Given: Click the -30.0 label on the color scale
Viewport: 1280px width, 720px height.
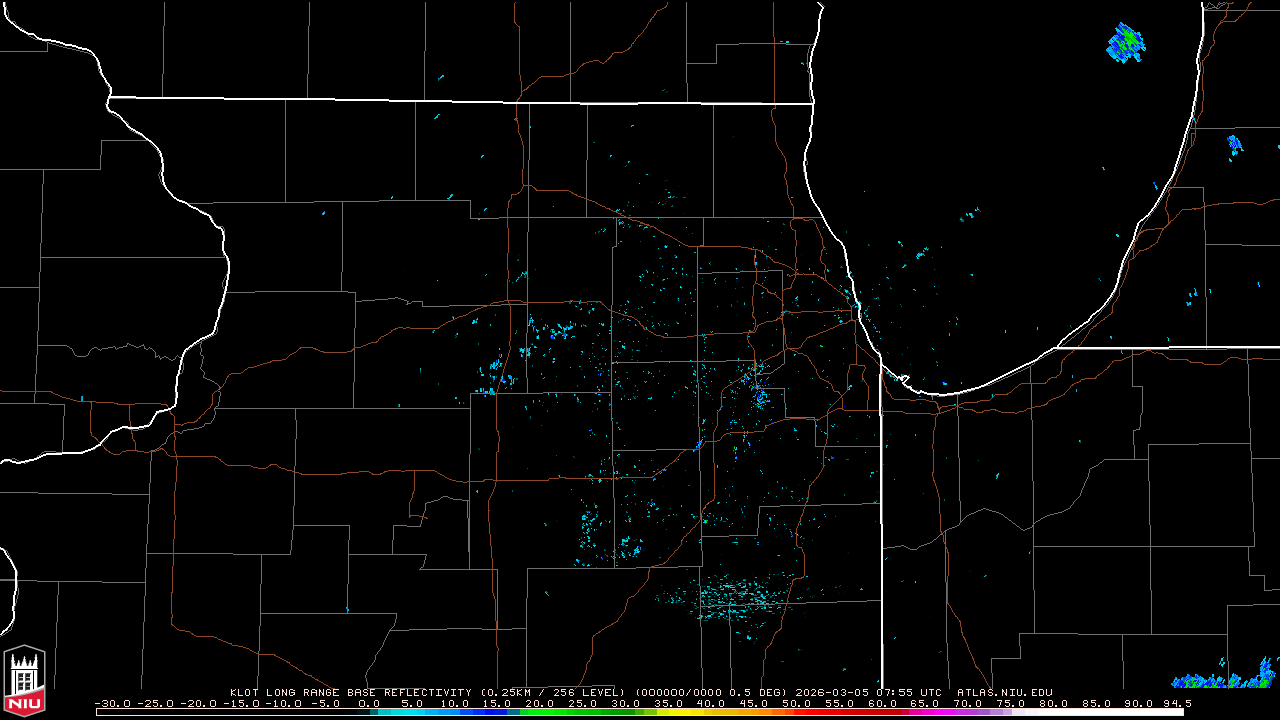Looking at the screenshot, I should click(112, 703).
